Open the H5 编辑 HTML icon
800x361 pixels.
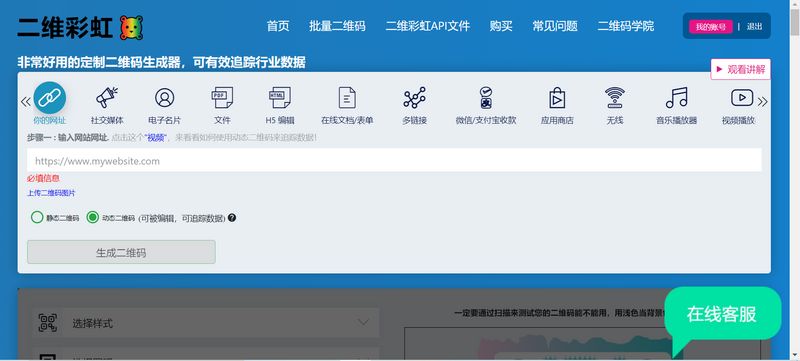click(x=280, y=97)
